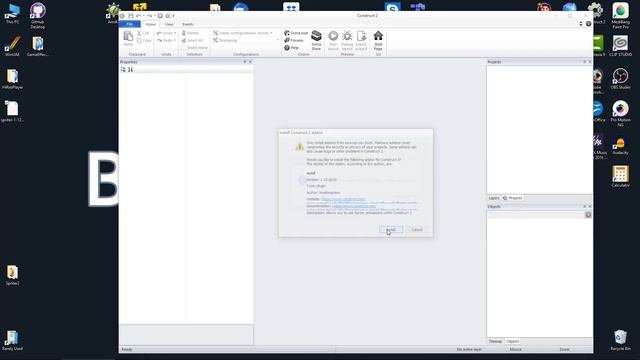Expand the Redo history dropdown arrow
640x360 pixels.
point(175,40)
